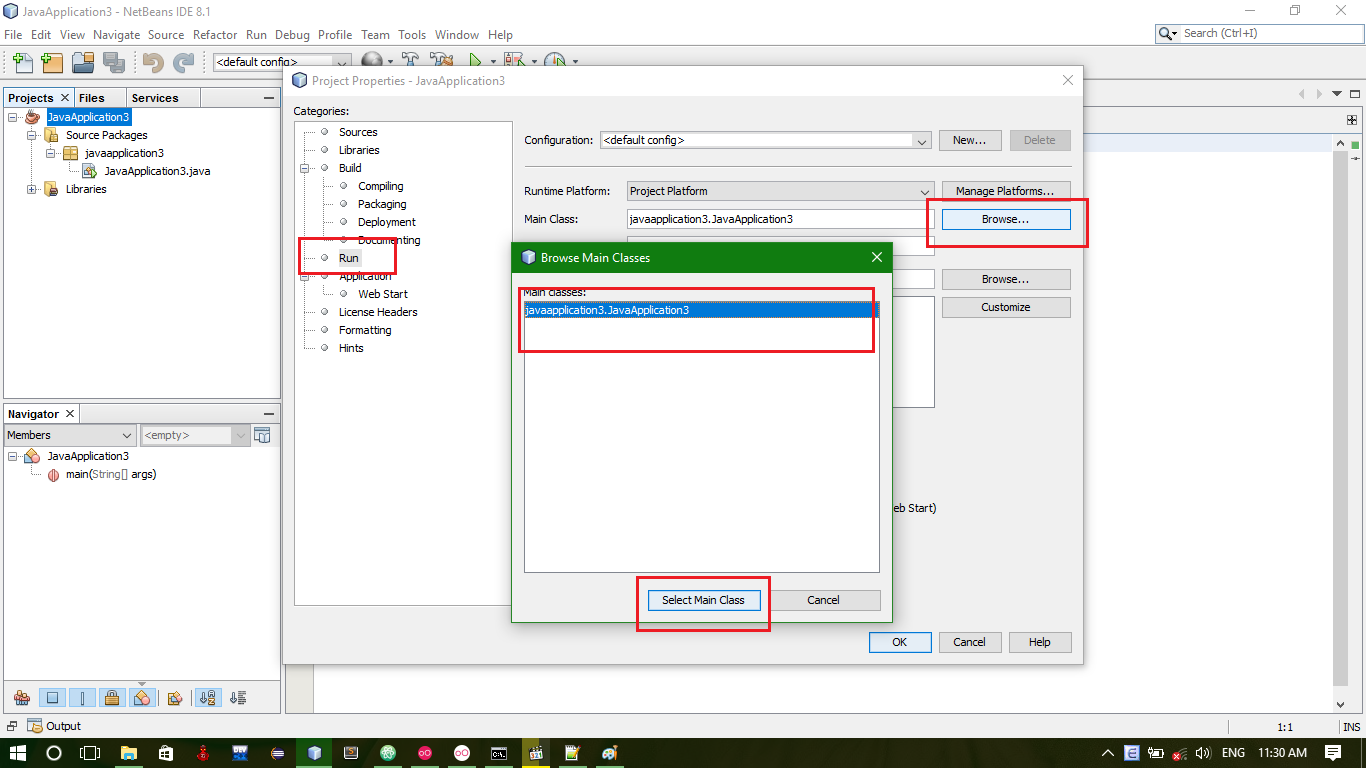Image resolution: width=1366 pixels, height=768 pixels.
Task: Click the Clean and Build icon
Action: point(441,61)
